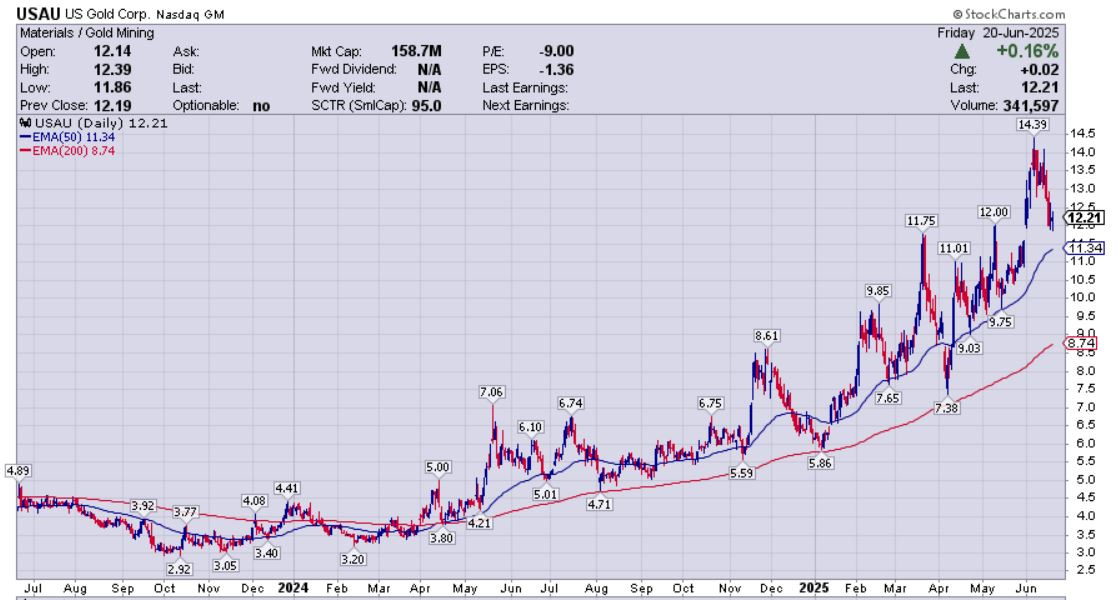The width and height of the screenshot is (1118, 600).
Task: Click the Next Earnings label
Action: 525,105
